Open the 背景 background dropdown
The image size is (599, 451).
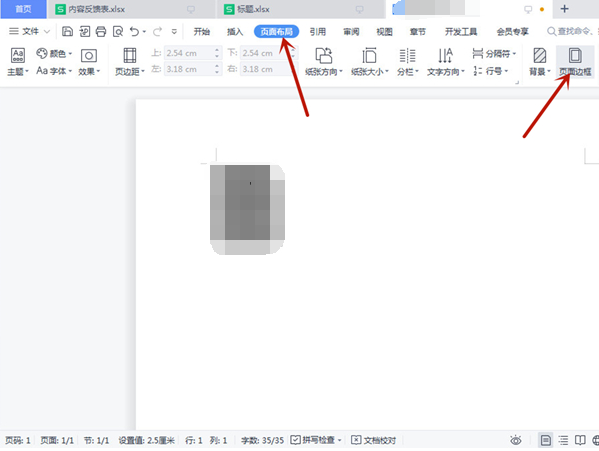click(539, 71)
